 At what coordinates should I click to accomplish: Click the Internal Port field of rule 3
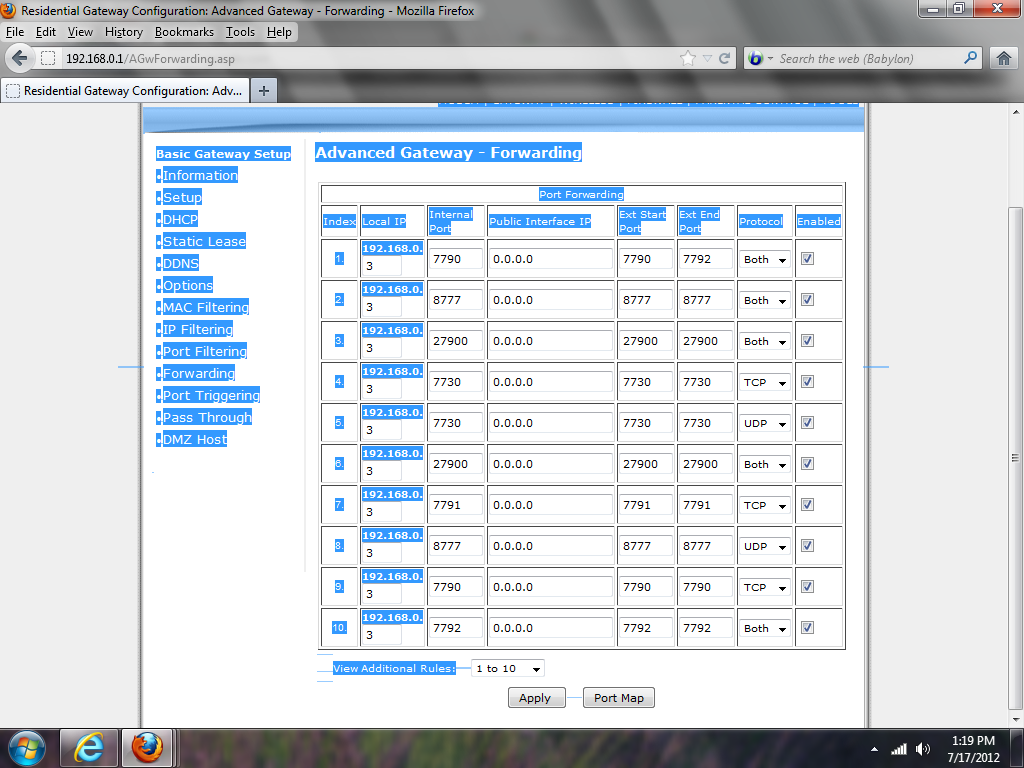click(456, 341)
